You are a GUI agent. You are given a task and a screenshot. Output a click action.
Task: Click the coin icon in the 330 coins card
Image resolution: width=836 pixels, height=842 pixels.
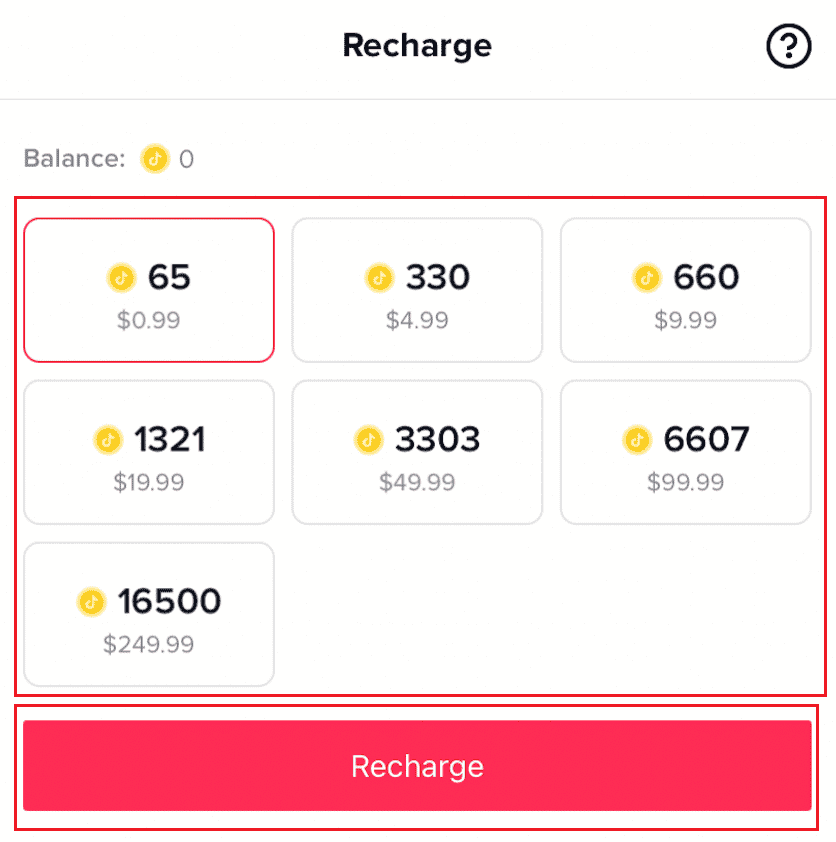tap(380, 278)
